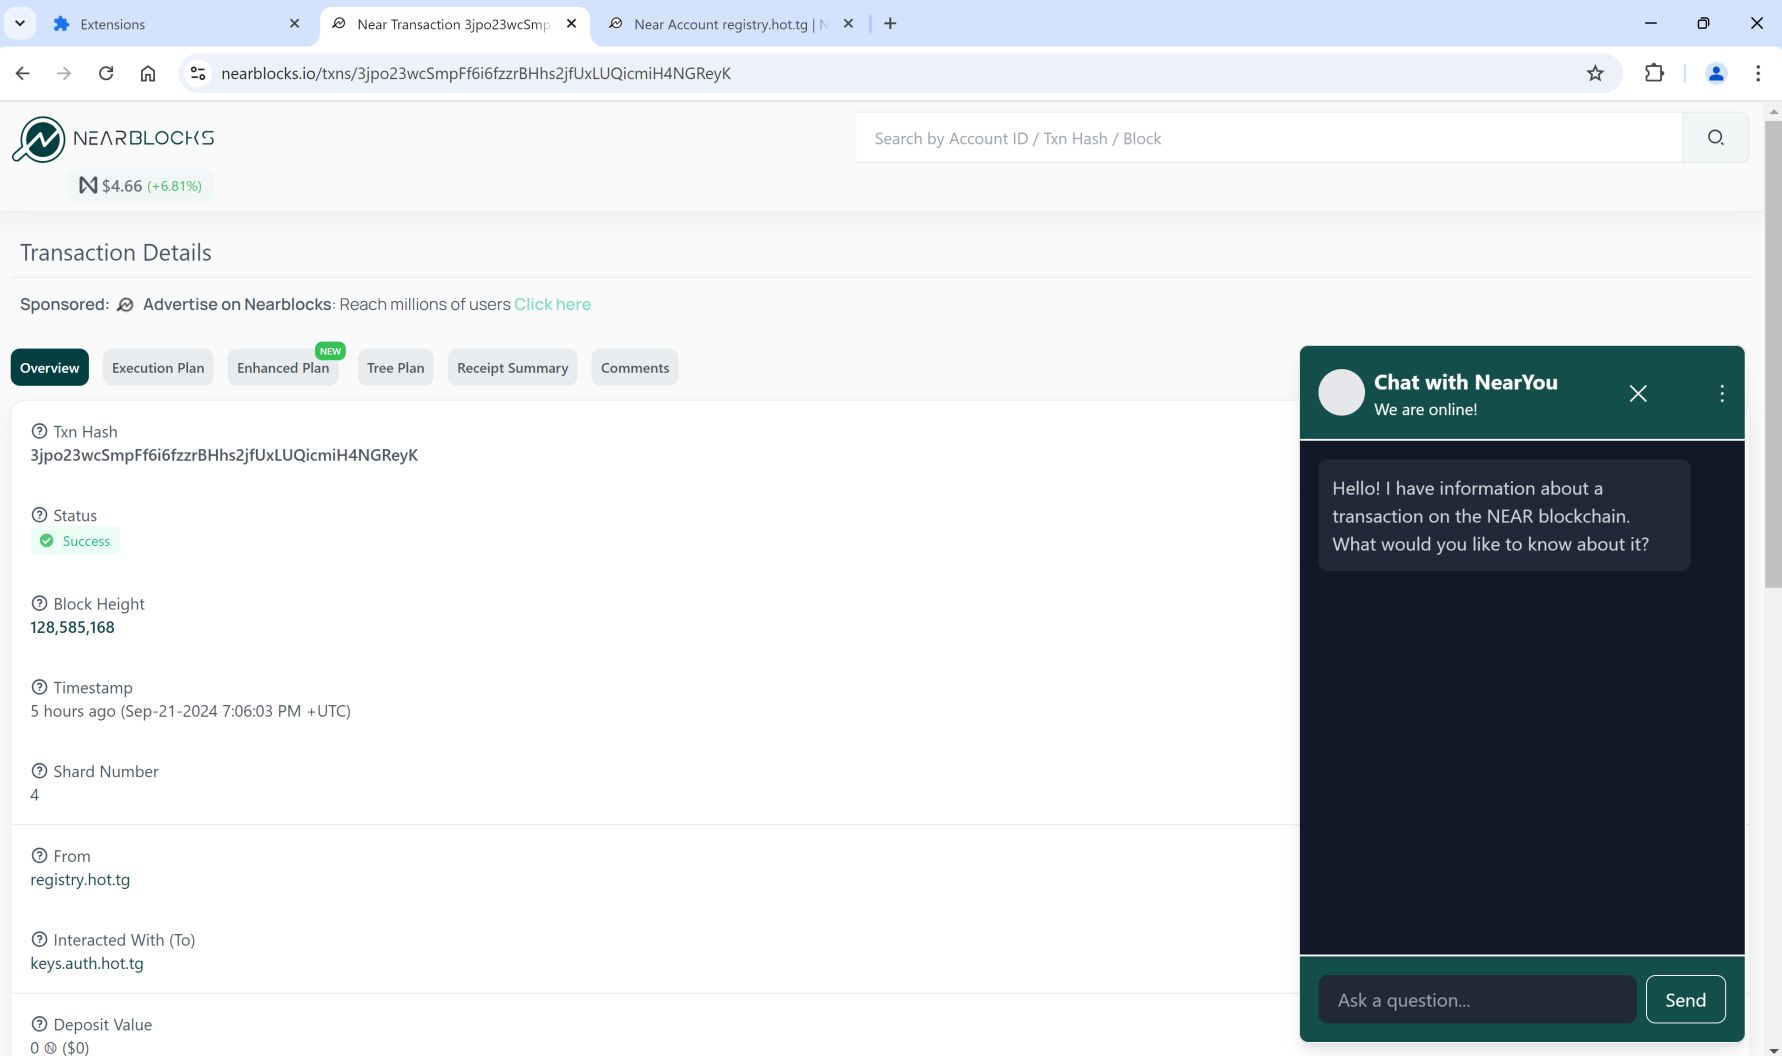The width and height of the screenshot is (1782, 1056).
Task: Close the Near Transaction tab
Action: click(571, 23)
